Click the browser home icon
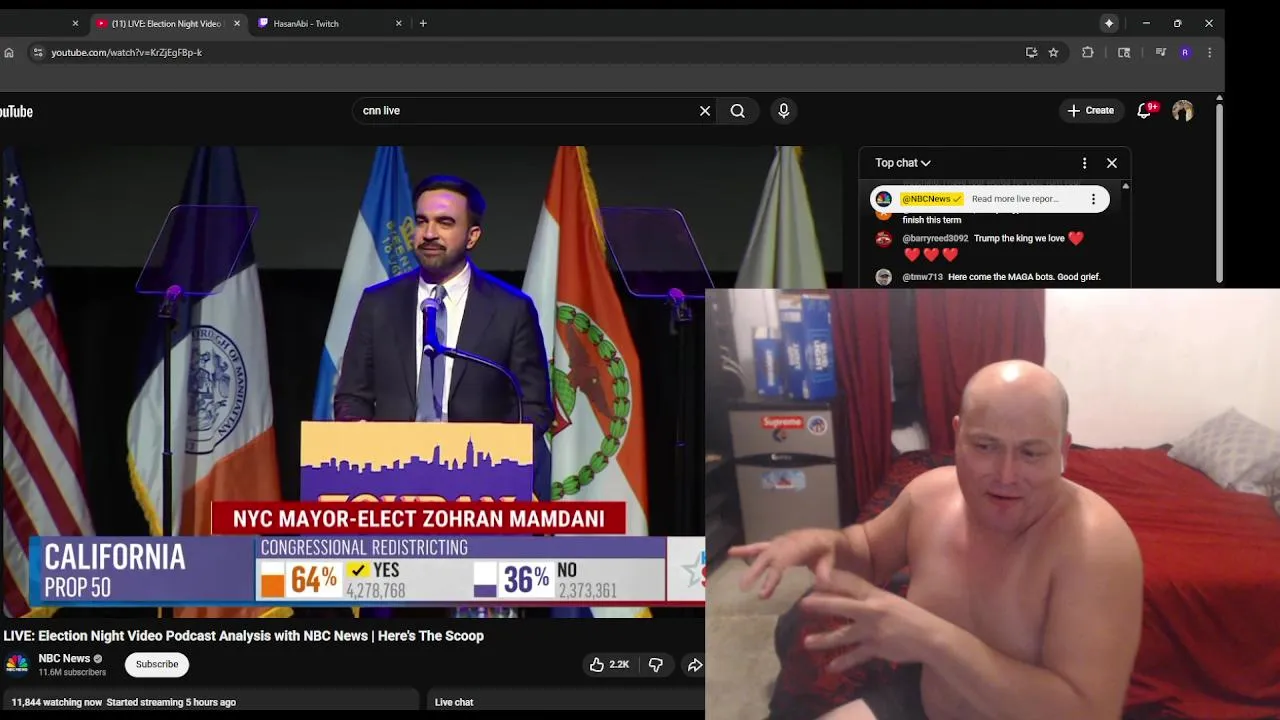The image size is (1280, 720). coord(9,52)
